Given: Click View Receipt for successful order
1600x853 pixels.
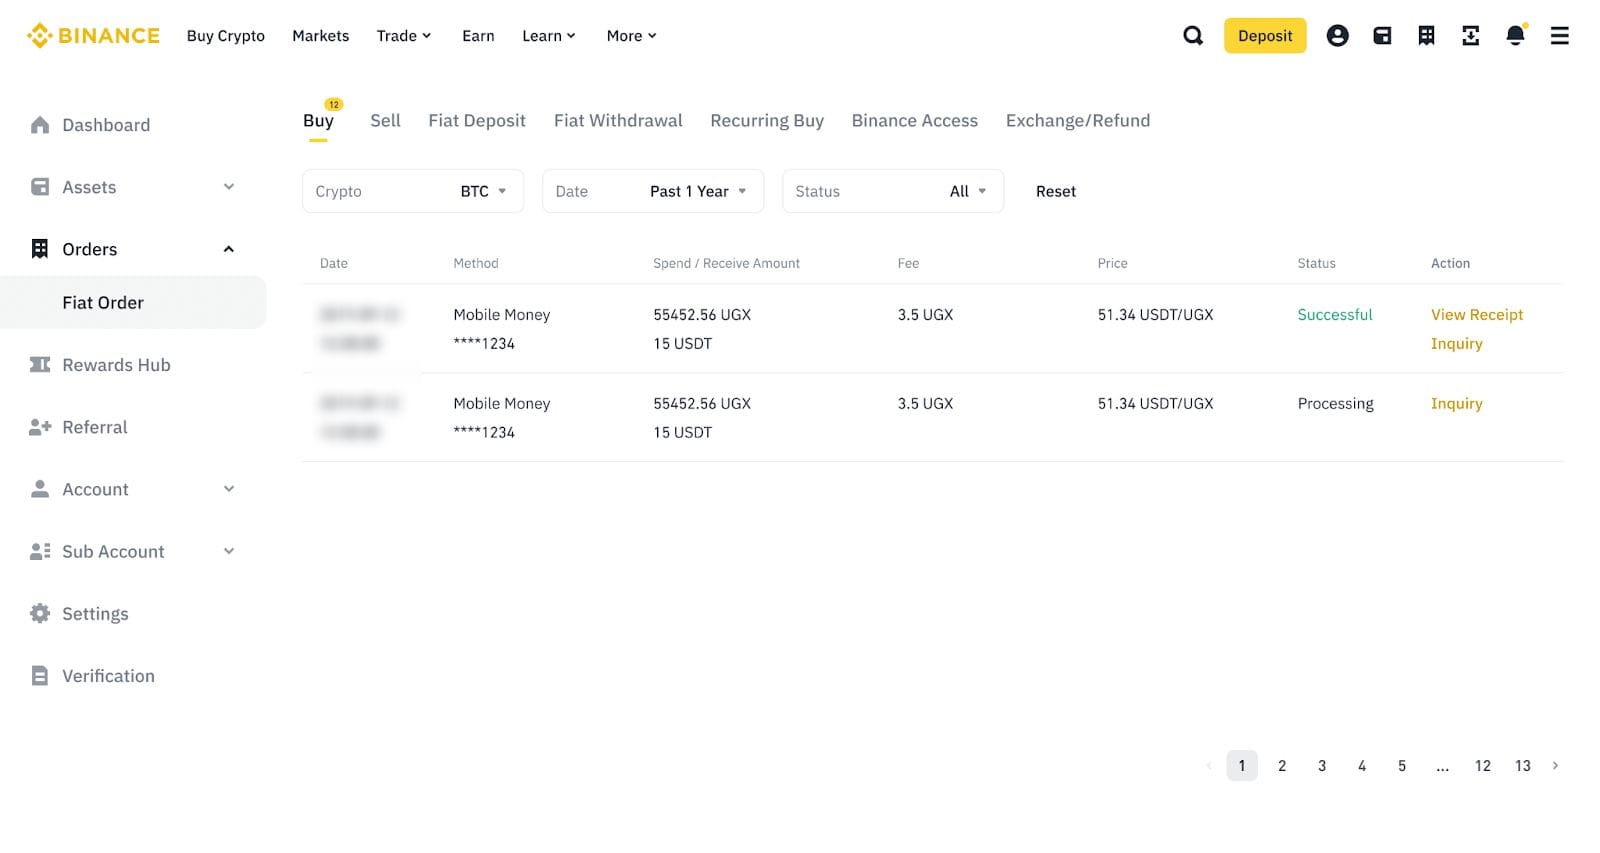Looking at the screenshot, I should pyautogui.click(x=1476, y=315).
